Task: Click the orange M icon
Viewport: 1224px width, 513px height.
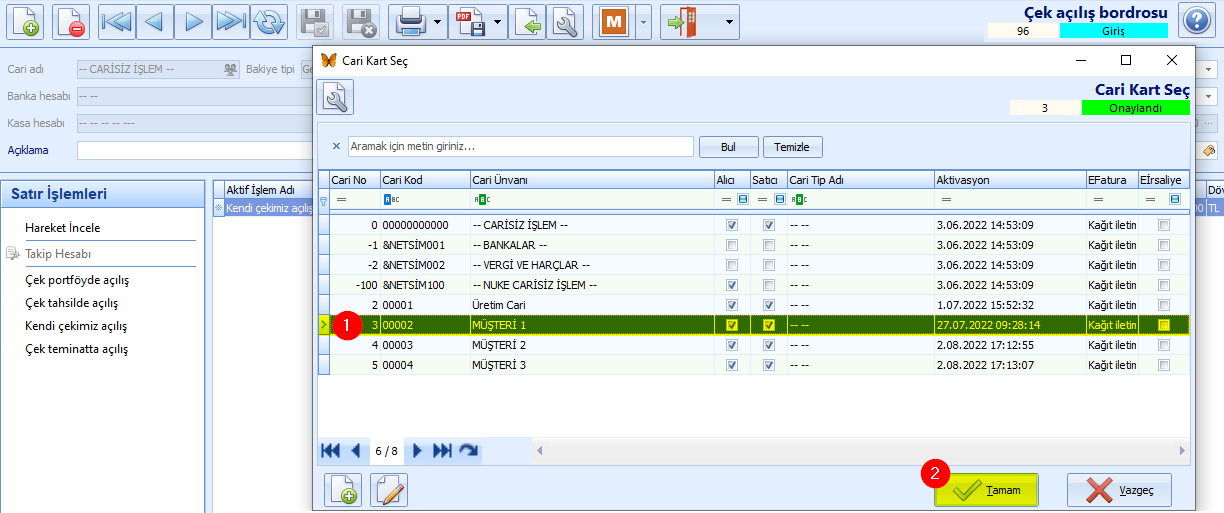Action: click(612, 21)
